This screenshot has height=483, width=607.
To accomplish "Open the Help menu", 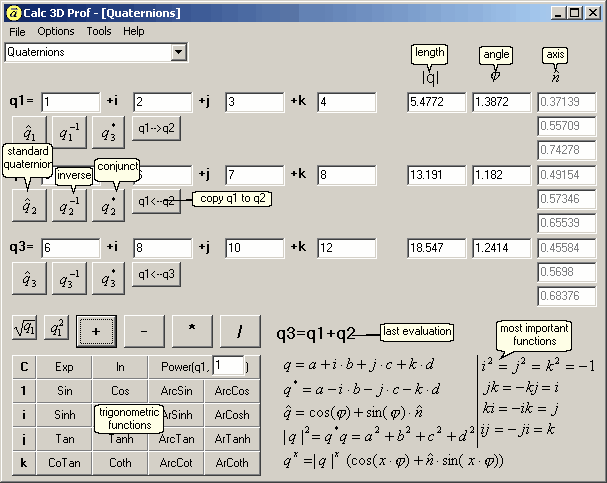I will point(134,31).
